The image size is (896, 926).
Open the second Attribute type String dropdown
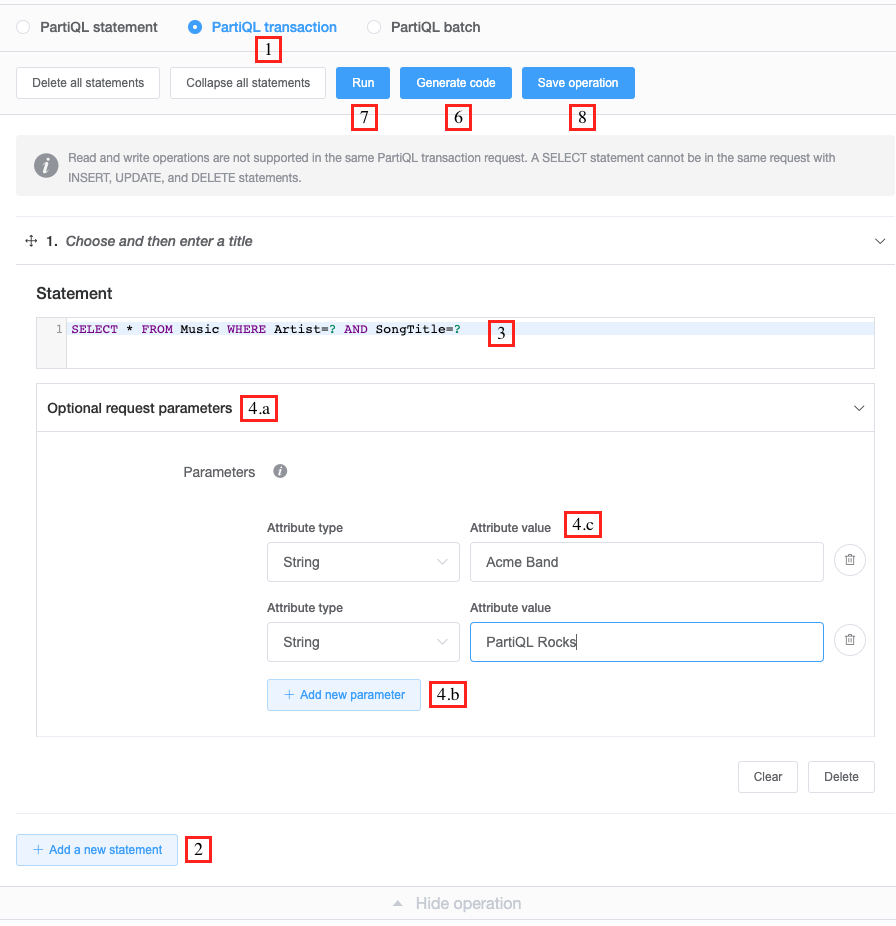[363, 642]
